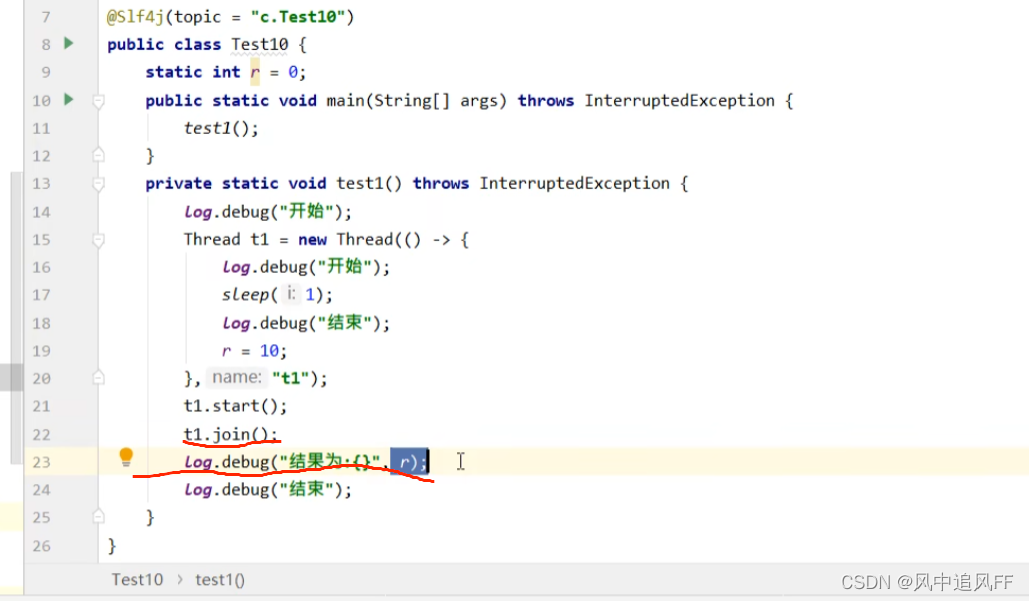Viewport: 1029px width, 601px height.
Task: Collapse the test1 method using its fold arrow
Action: [97, 183]
